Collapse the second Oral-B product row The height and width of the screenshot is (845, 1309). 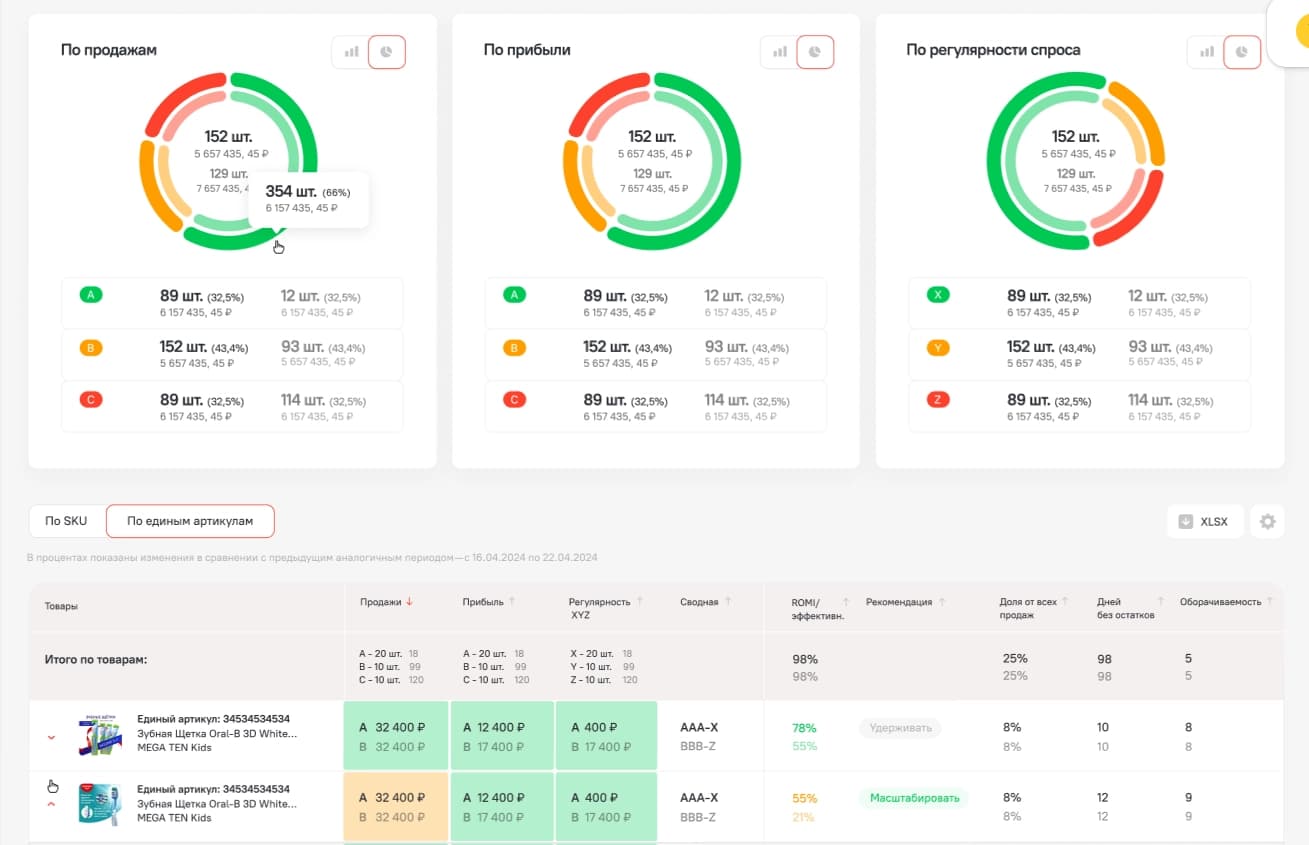[x=52, y=804]
